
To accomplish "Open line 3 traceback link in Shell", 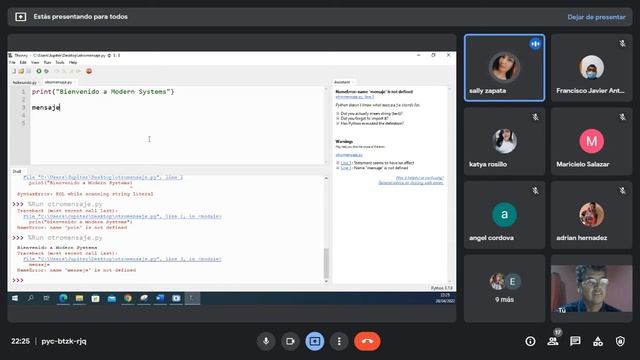I will pos(122,259).
